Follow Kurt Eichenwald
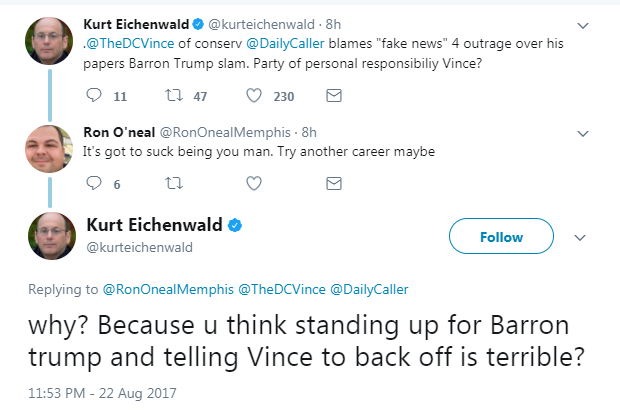Image resolution: width=620 pixels, height=413 pixels. pos(501,236)
